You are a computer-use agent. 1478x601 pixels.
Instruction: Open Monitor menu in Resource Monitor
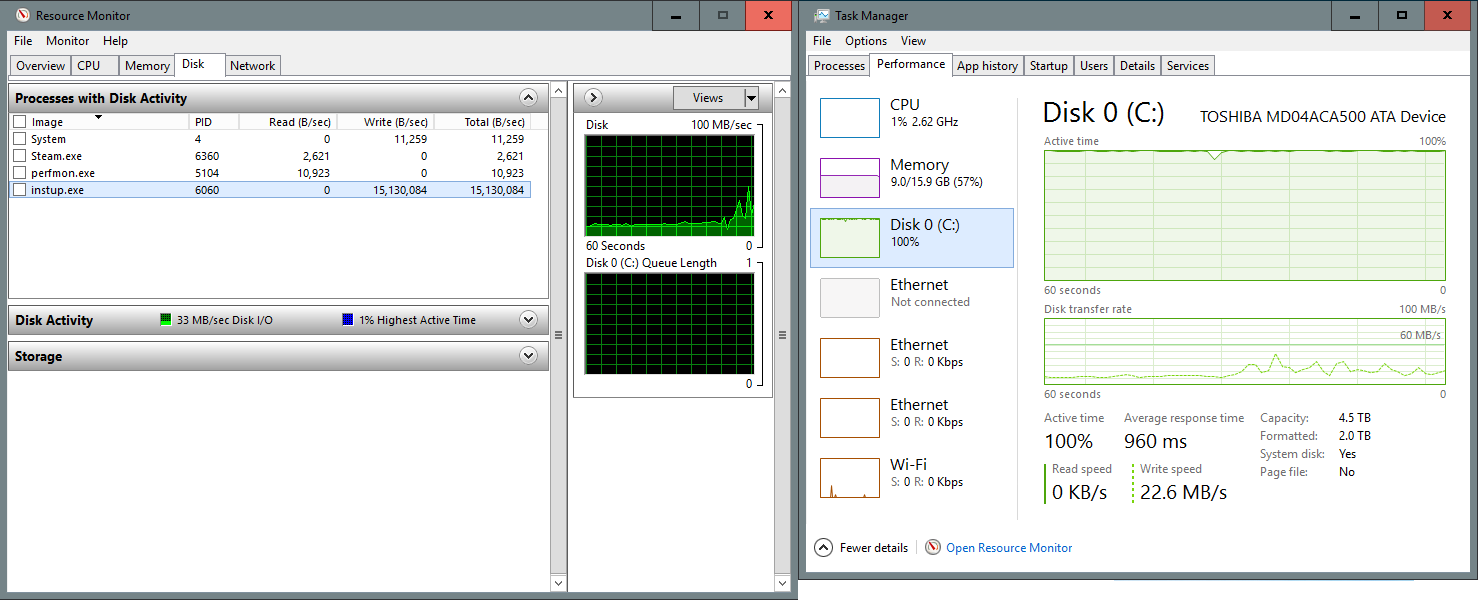pos(68,41)
